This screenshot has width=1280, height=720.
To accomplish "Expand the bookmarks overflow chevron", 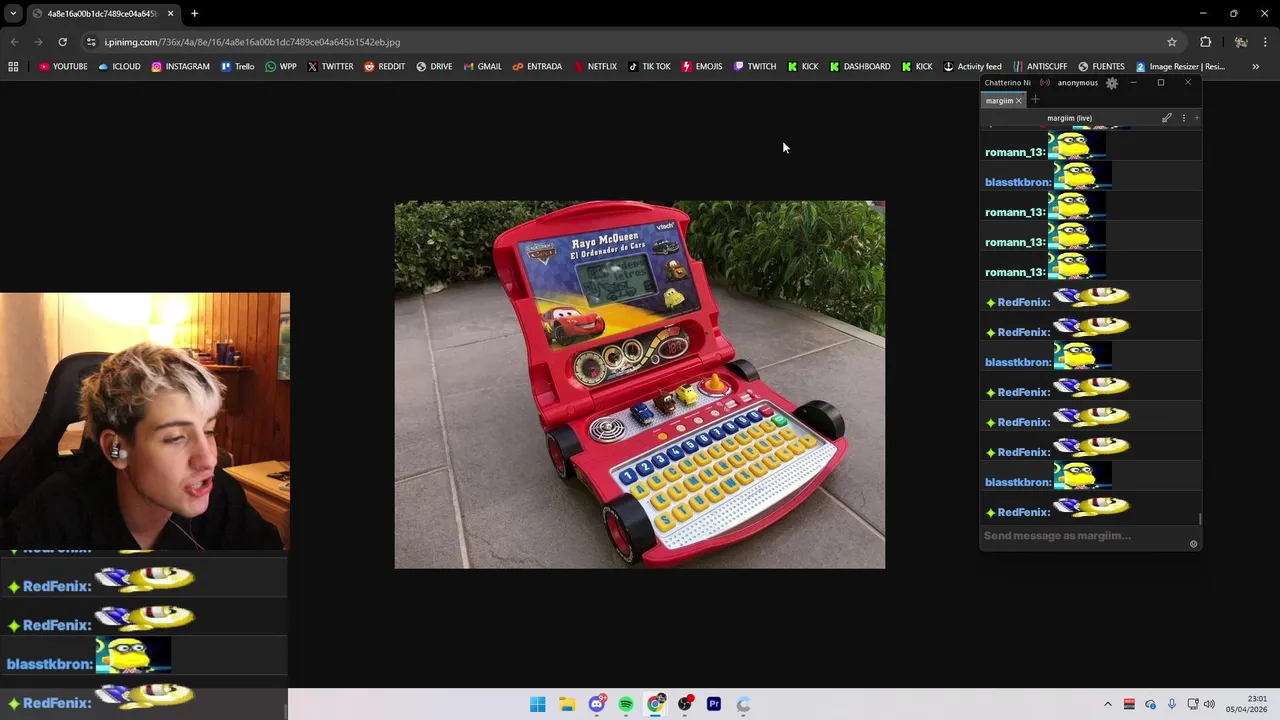I will (1256, 66).
